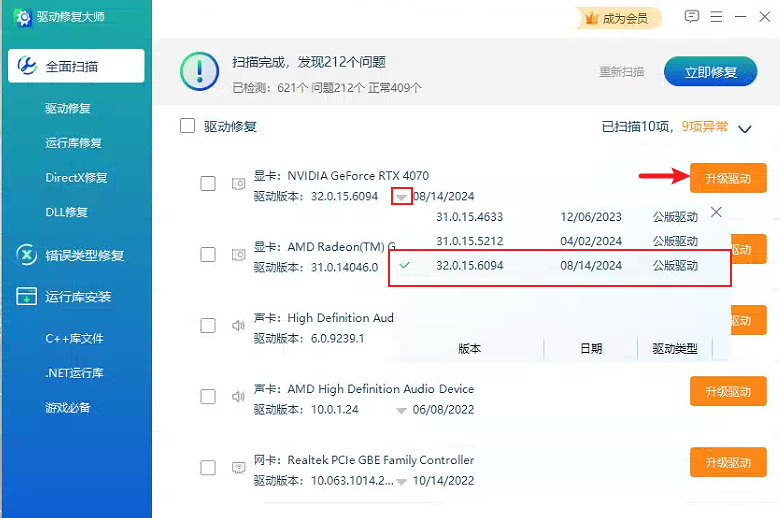Open .NET运行库 in the sidebar

pyautogui.click(x=74, y=373)
